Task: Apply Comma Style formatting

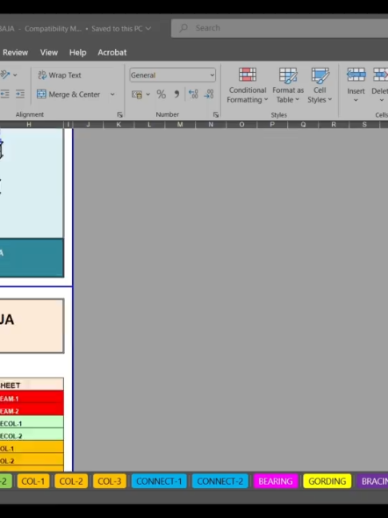Action: click(177, 94)
